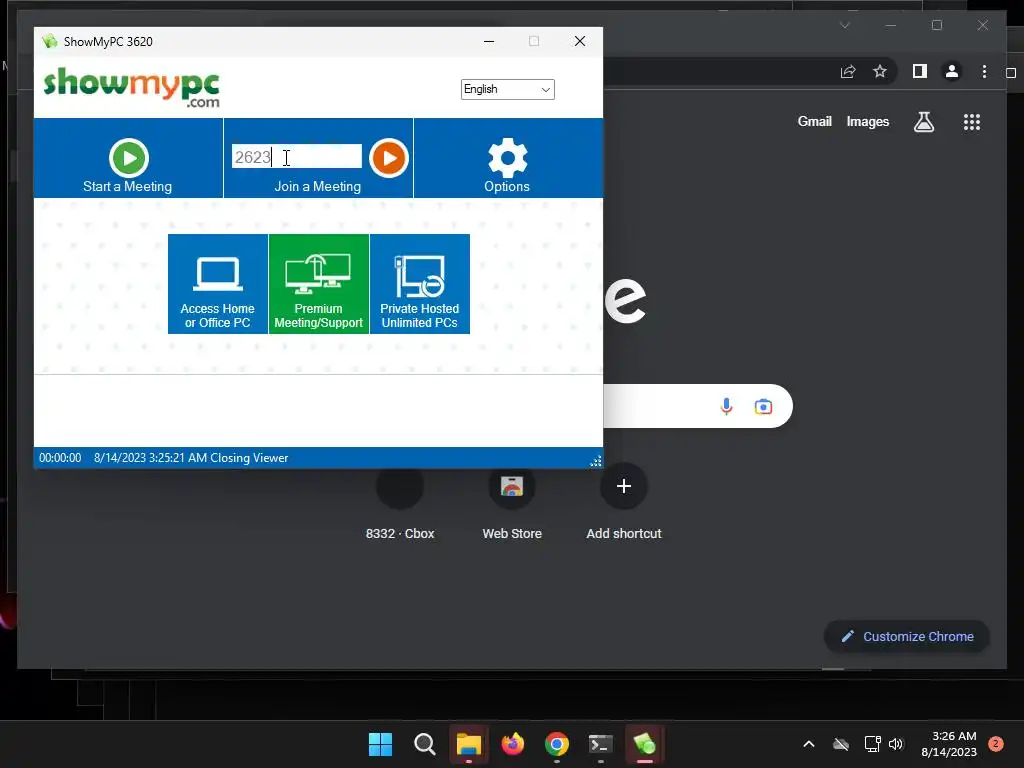The width and height of the screenshot is (1024, 768).
Task: Select Private Hosted Unlimited PCs tile
Action: click(420, 284)
